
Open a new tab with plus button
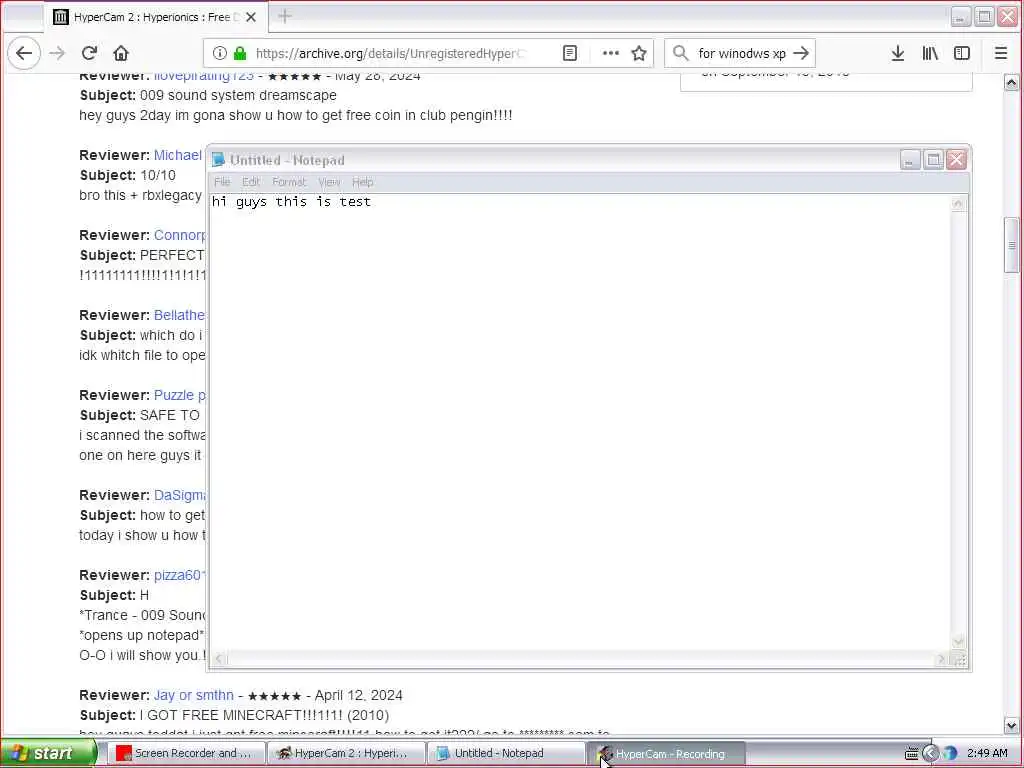[x=285, y=16]
